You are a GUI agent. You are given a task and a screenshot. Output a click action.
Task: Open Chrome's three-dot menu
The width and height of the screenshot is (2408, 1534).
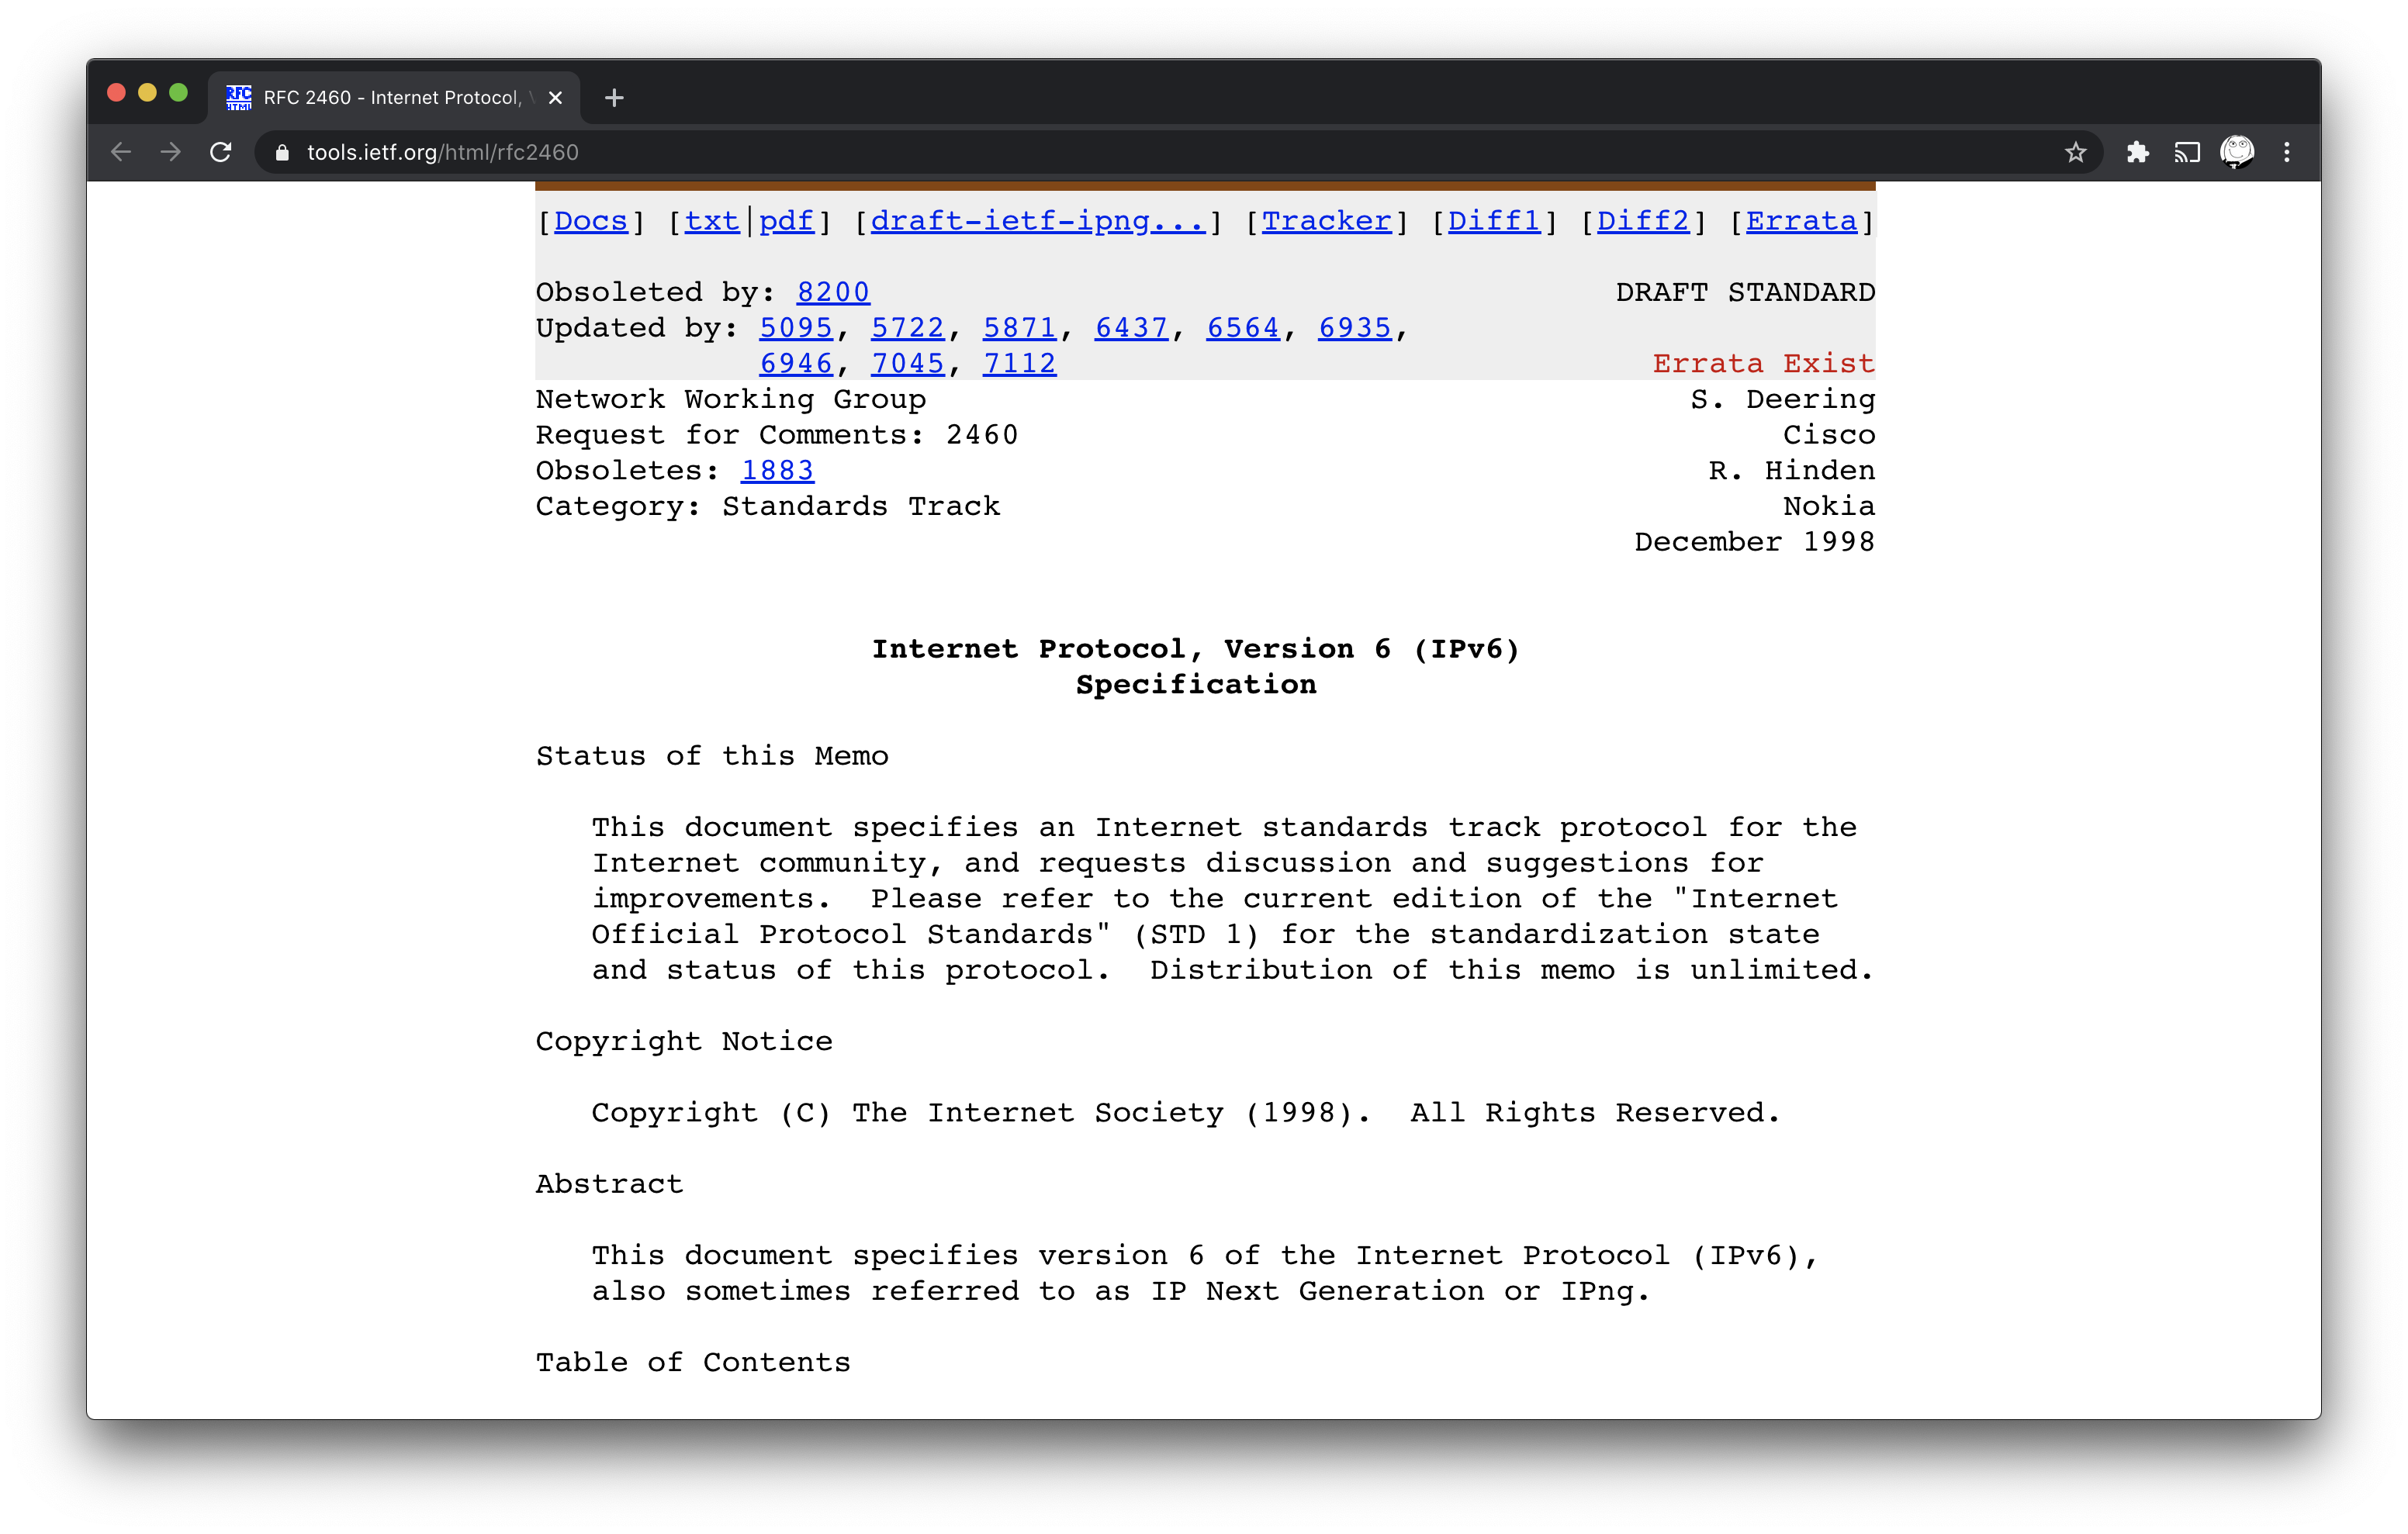click(x=2287, y=152)
